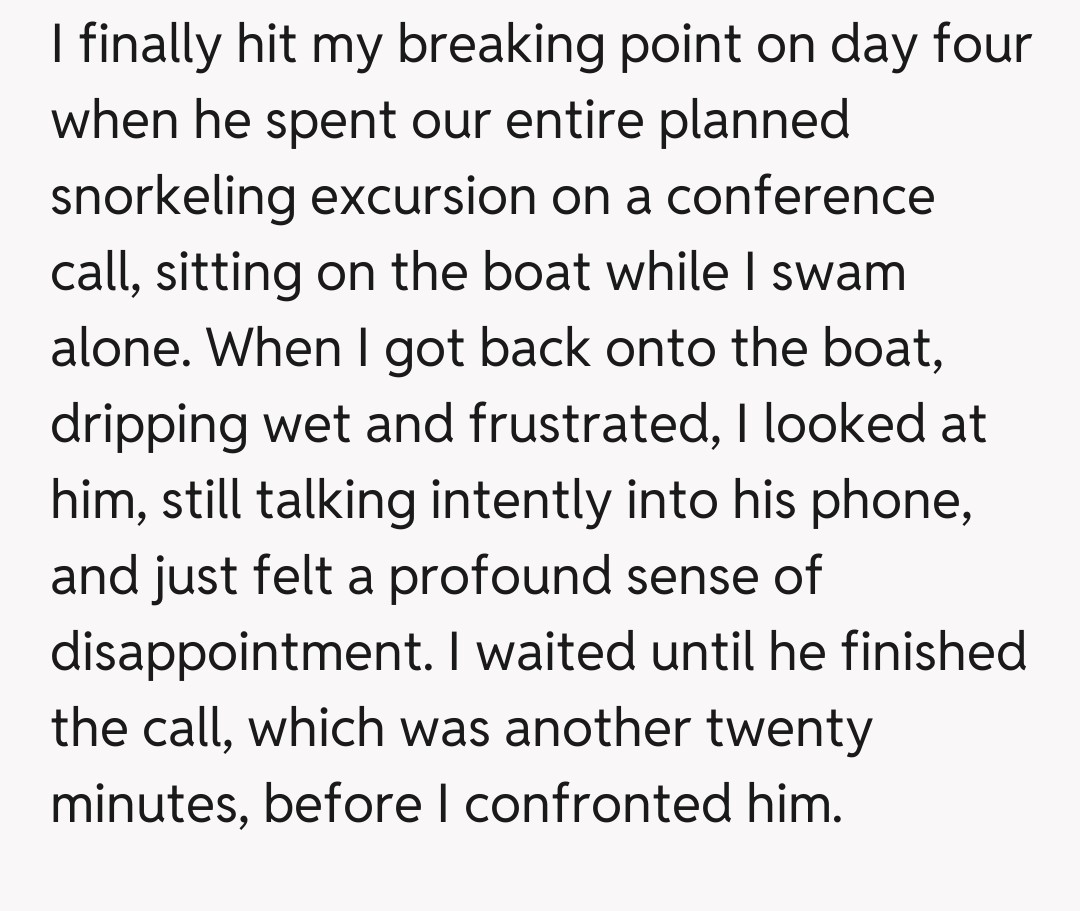Tap the word "planned"
The image size is (1080, 911).
coord(769,121)
